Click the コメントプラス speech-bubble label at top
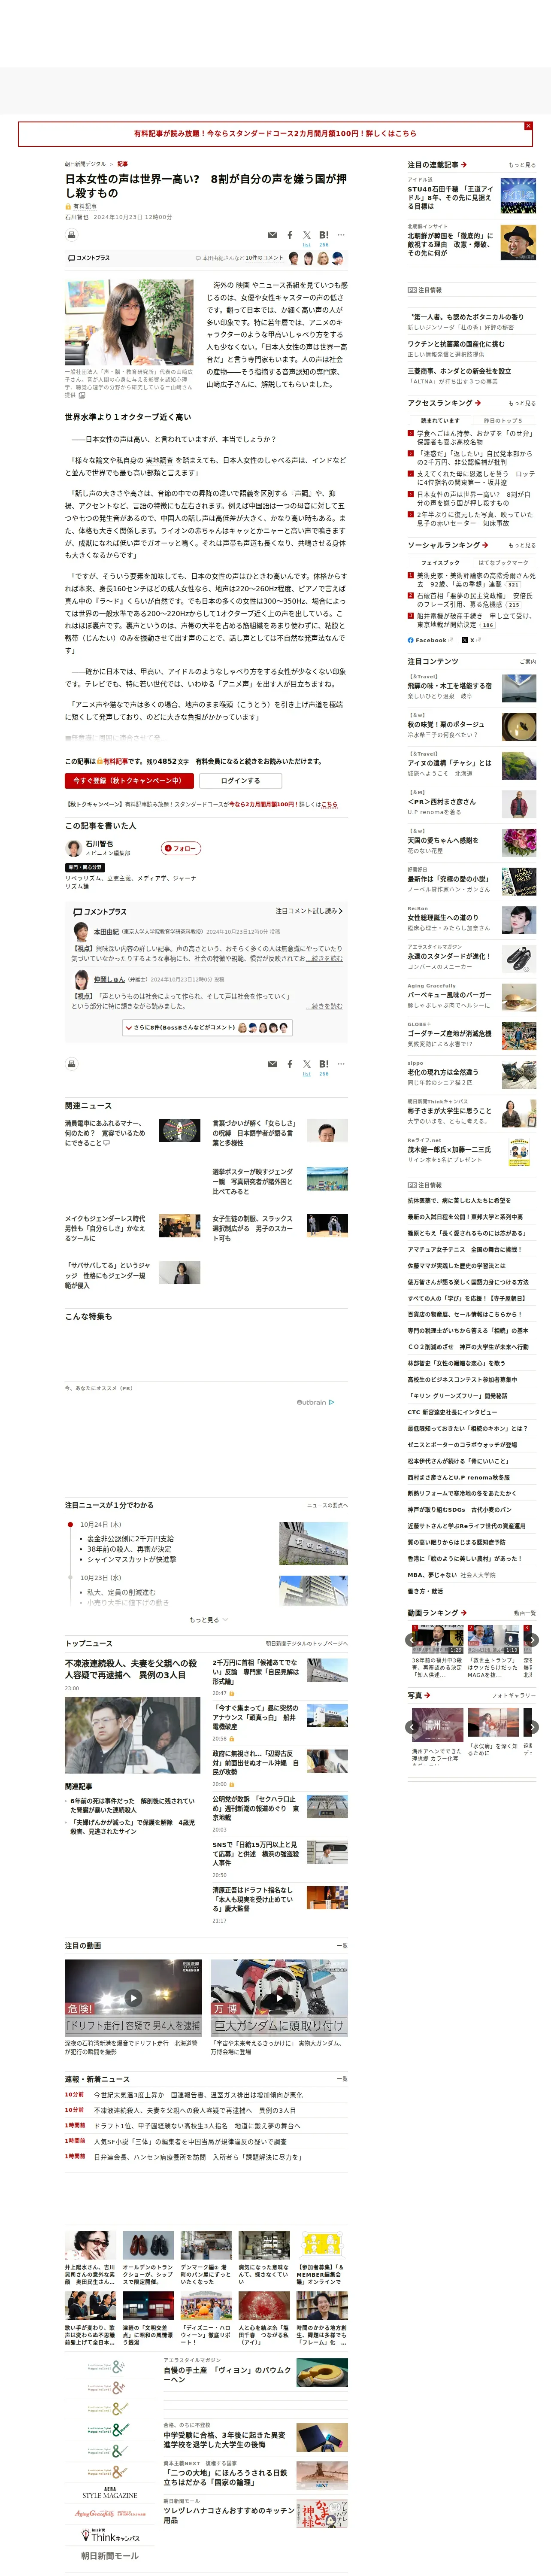 coord(89,258)
